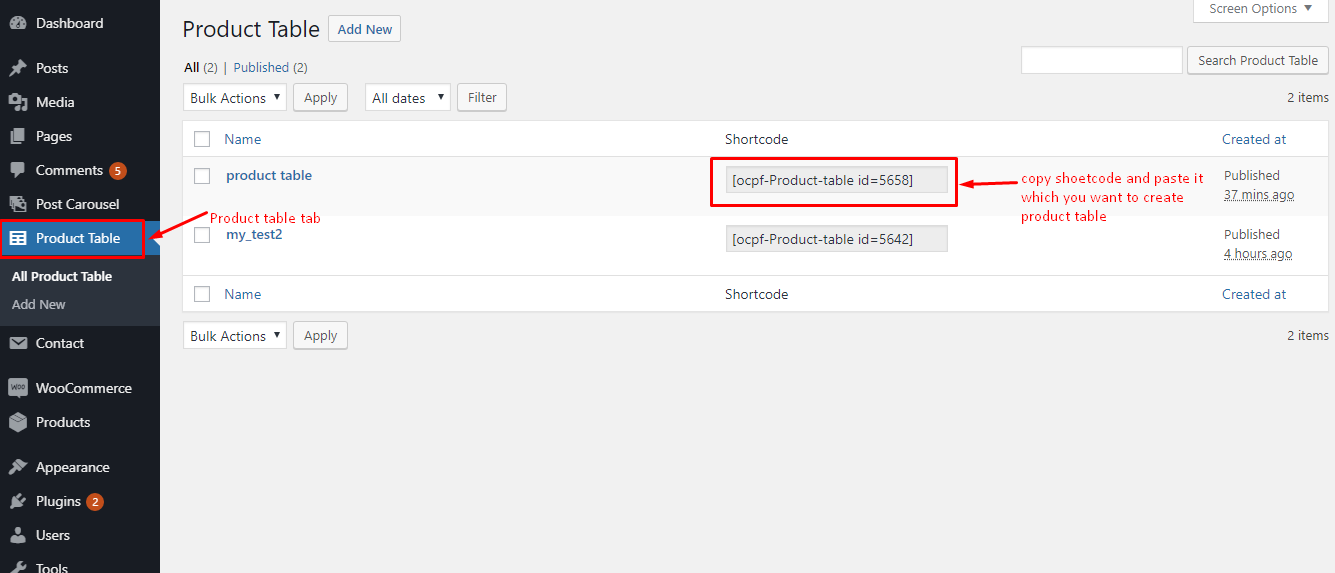This screenshot has width=1335, height=573.
Task: Click the Comments speech bubble icon
Action: tap(18, 170)
